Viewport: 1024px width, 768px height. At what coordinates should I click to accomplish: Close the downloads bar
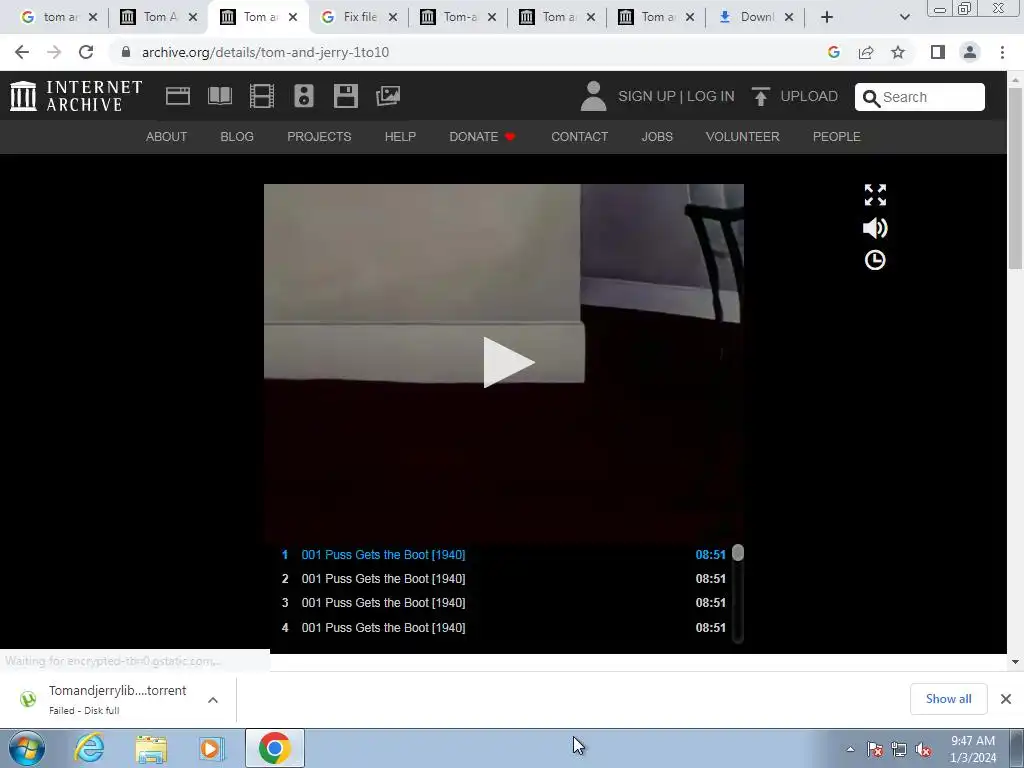tap(1006, 699)
